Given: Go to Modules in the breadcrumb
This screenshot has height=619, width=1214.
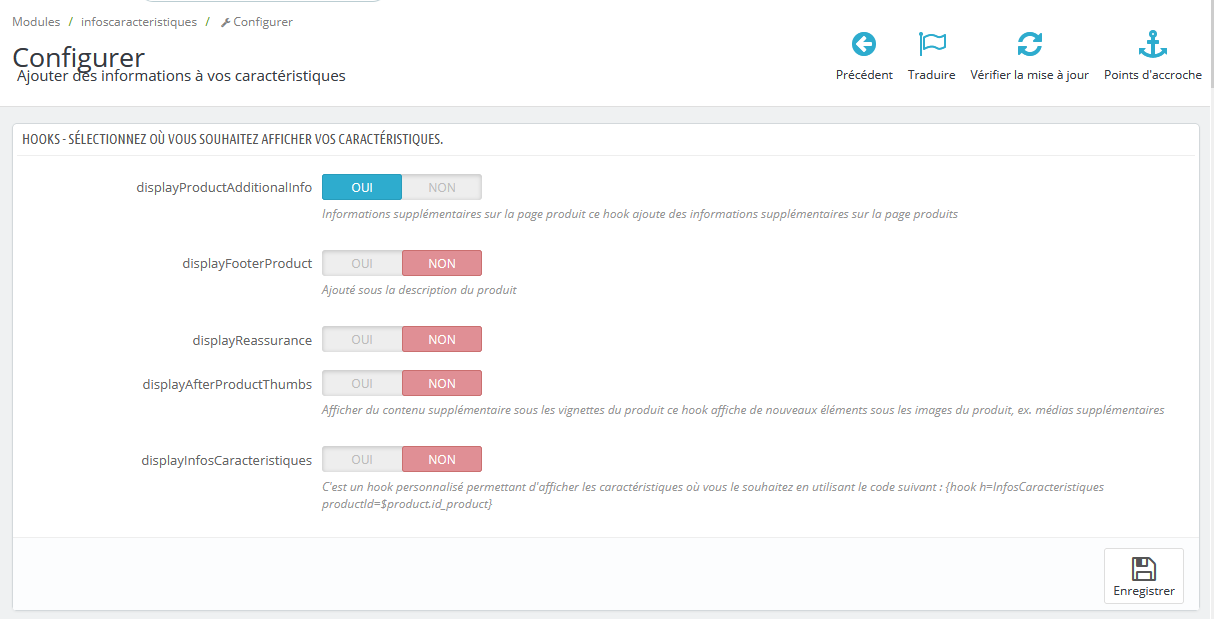Looking at the screenshot, I should [36, 22].
